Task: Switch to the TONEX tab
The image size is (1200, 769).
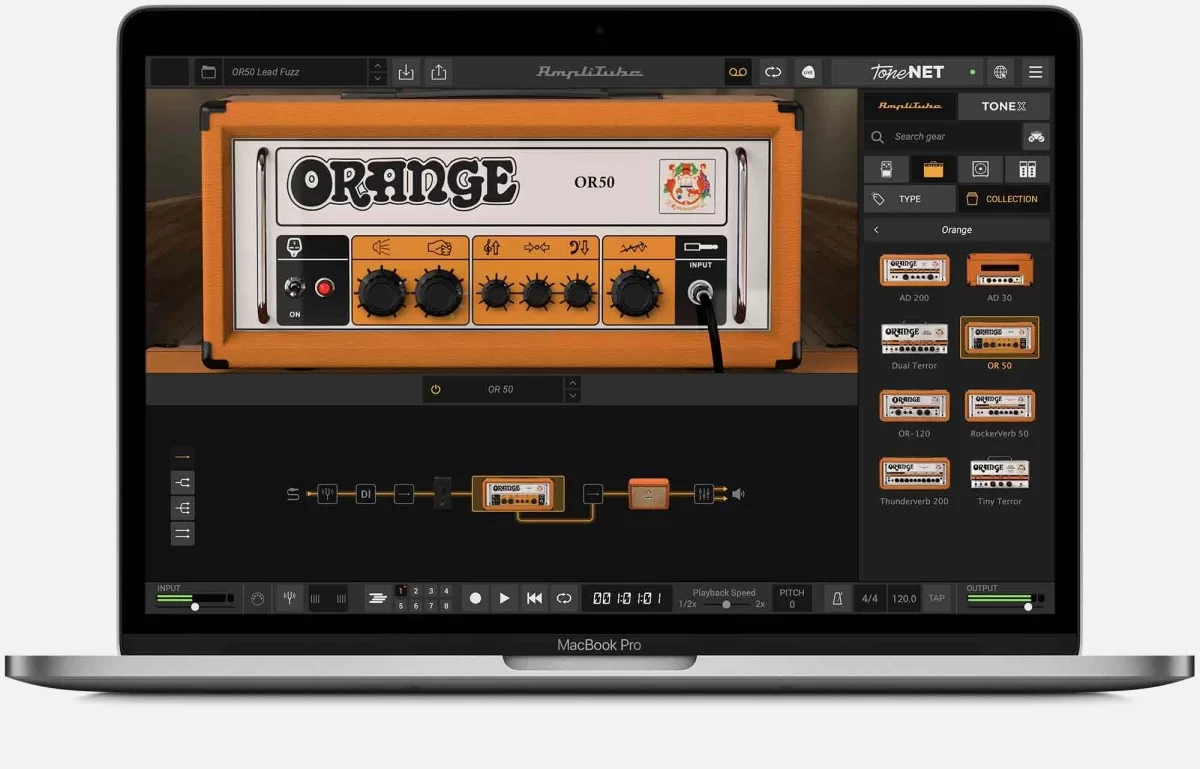Action: (1003, 105)
